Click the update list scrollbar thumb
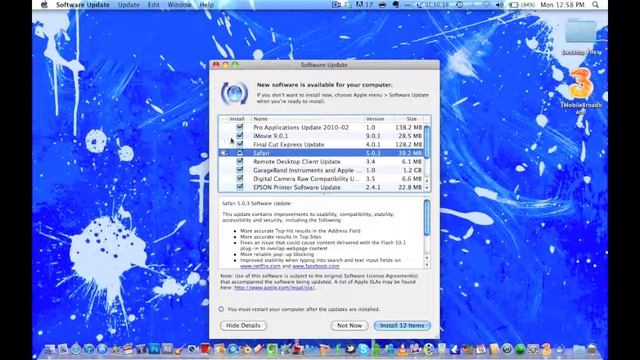This screenshot has height=360, width=640. (427, 142)
